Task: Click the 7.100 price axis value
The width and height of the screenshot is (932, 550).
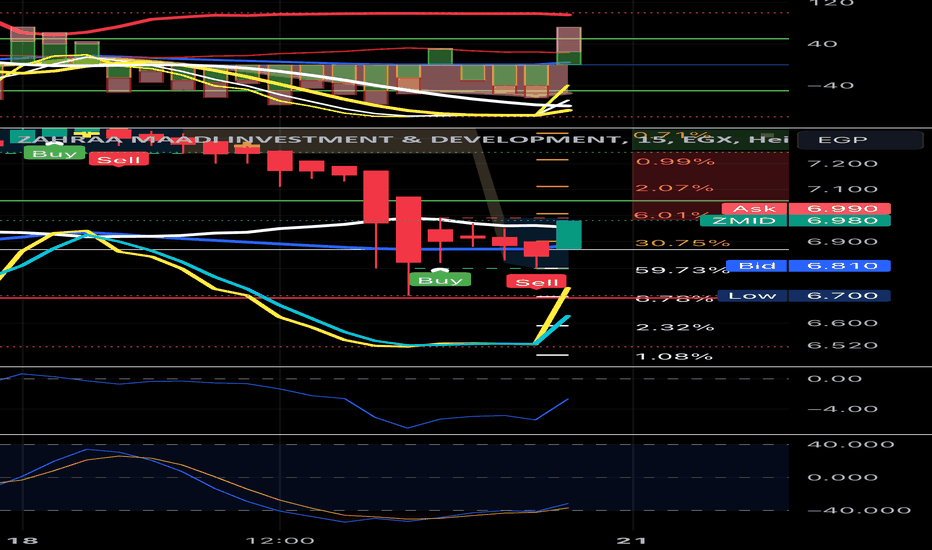Action: coord(842,189)
